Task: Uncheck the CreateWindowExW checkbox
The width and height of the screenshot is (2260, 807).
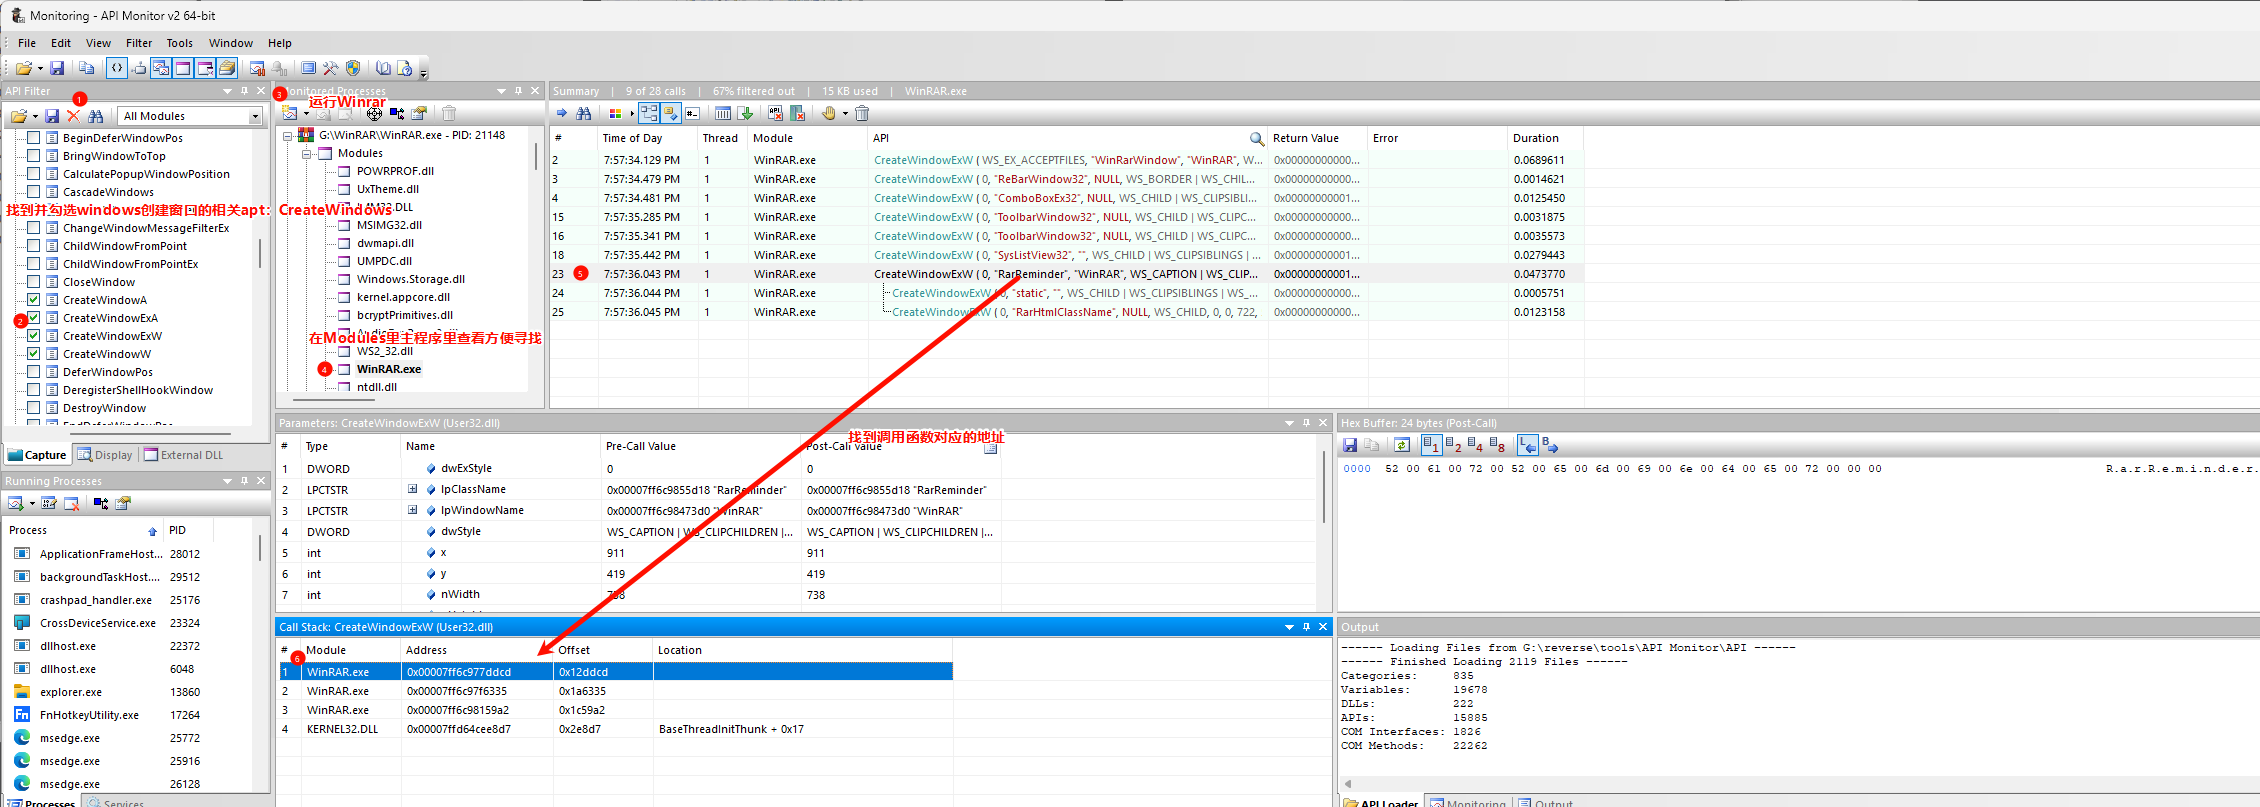Action: pos(33,336)
